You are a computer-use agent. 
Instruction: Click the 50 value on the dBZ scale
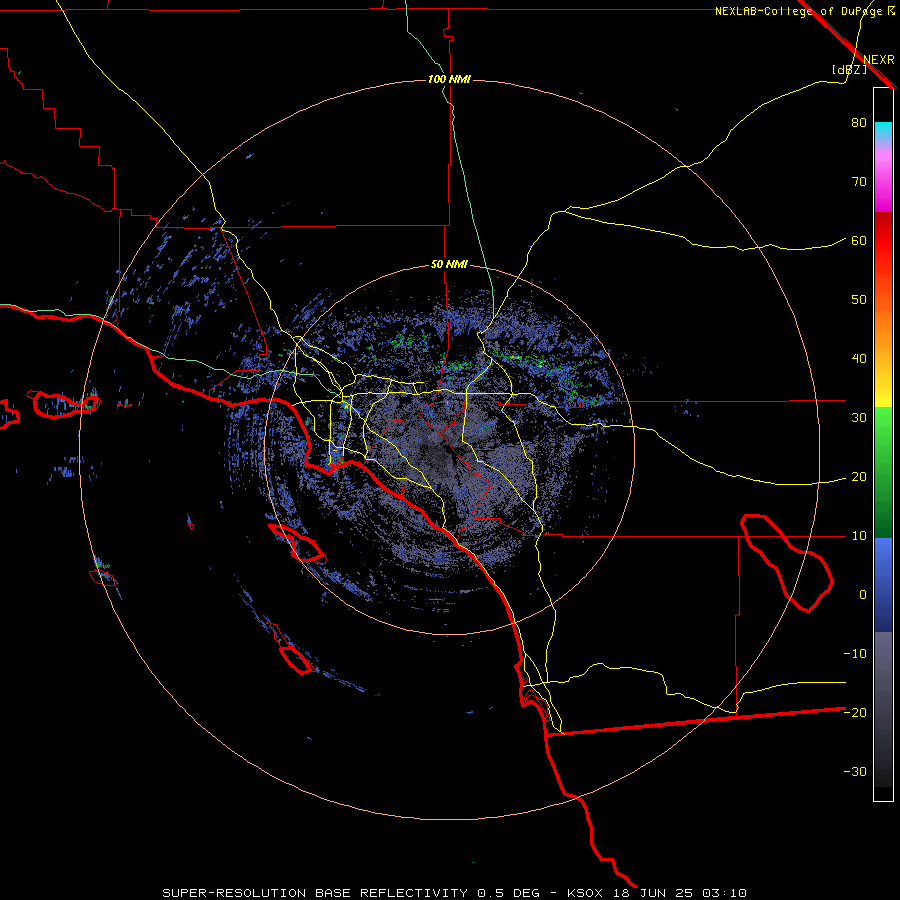click(x=859, y=300)
